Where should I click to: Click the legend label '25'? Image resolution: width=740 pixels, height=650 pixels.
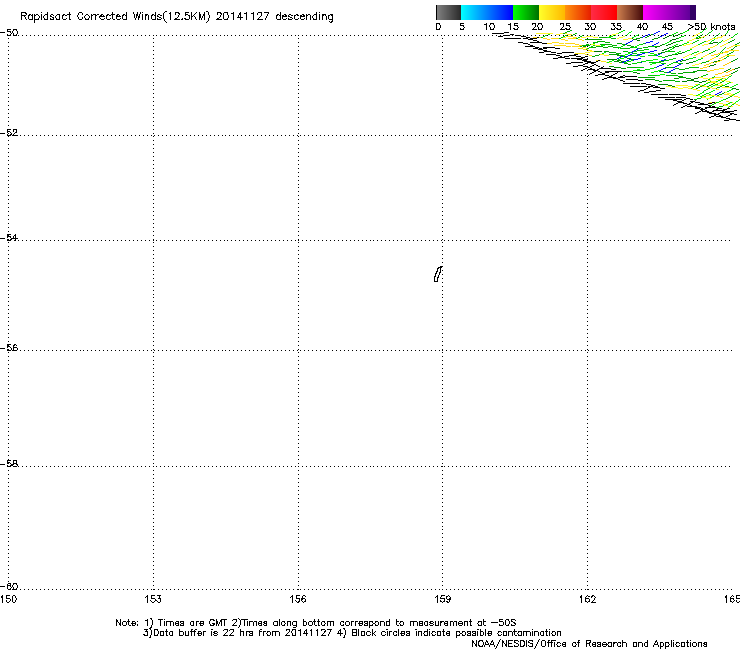(565, 27)
